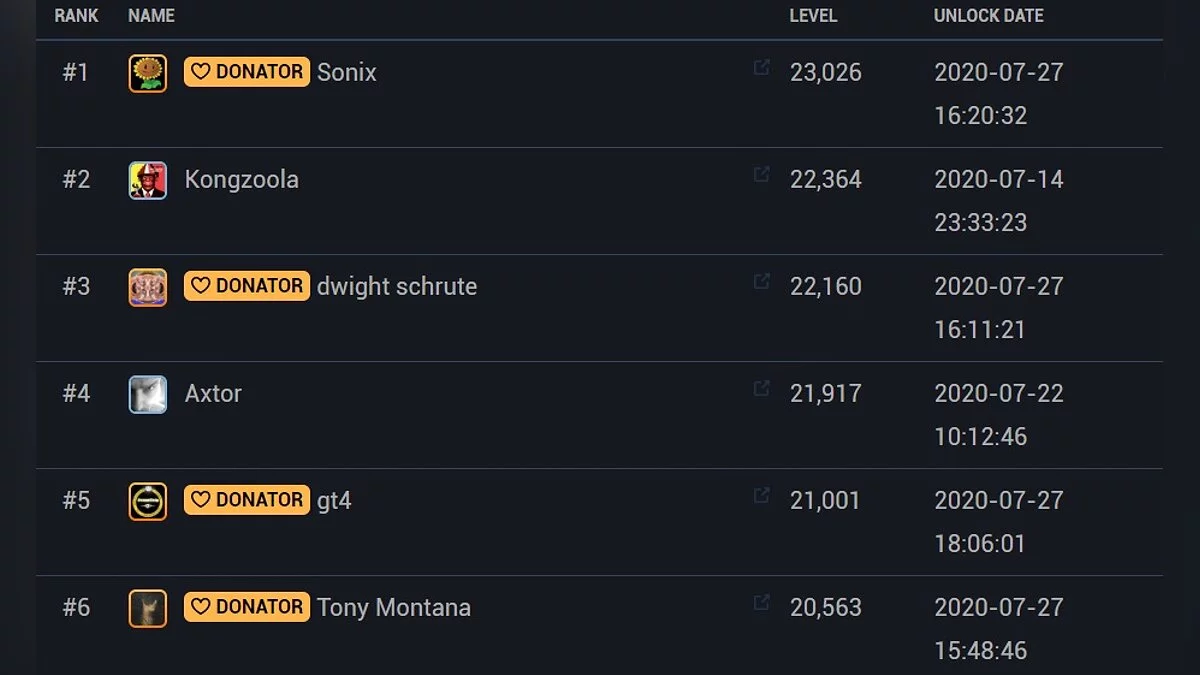Screen dimensions: 1200x675
Task: Open external link icon for dwight schrute
Action: coord(761,282)
